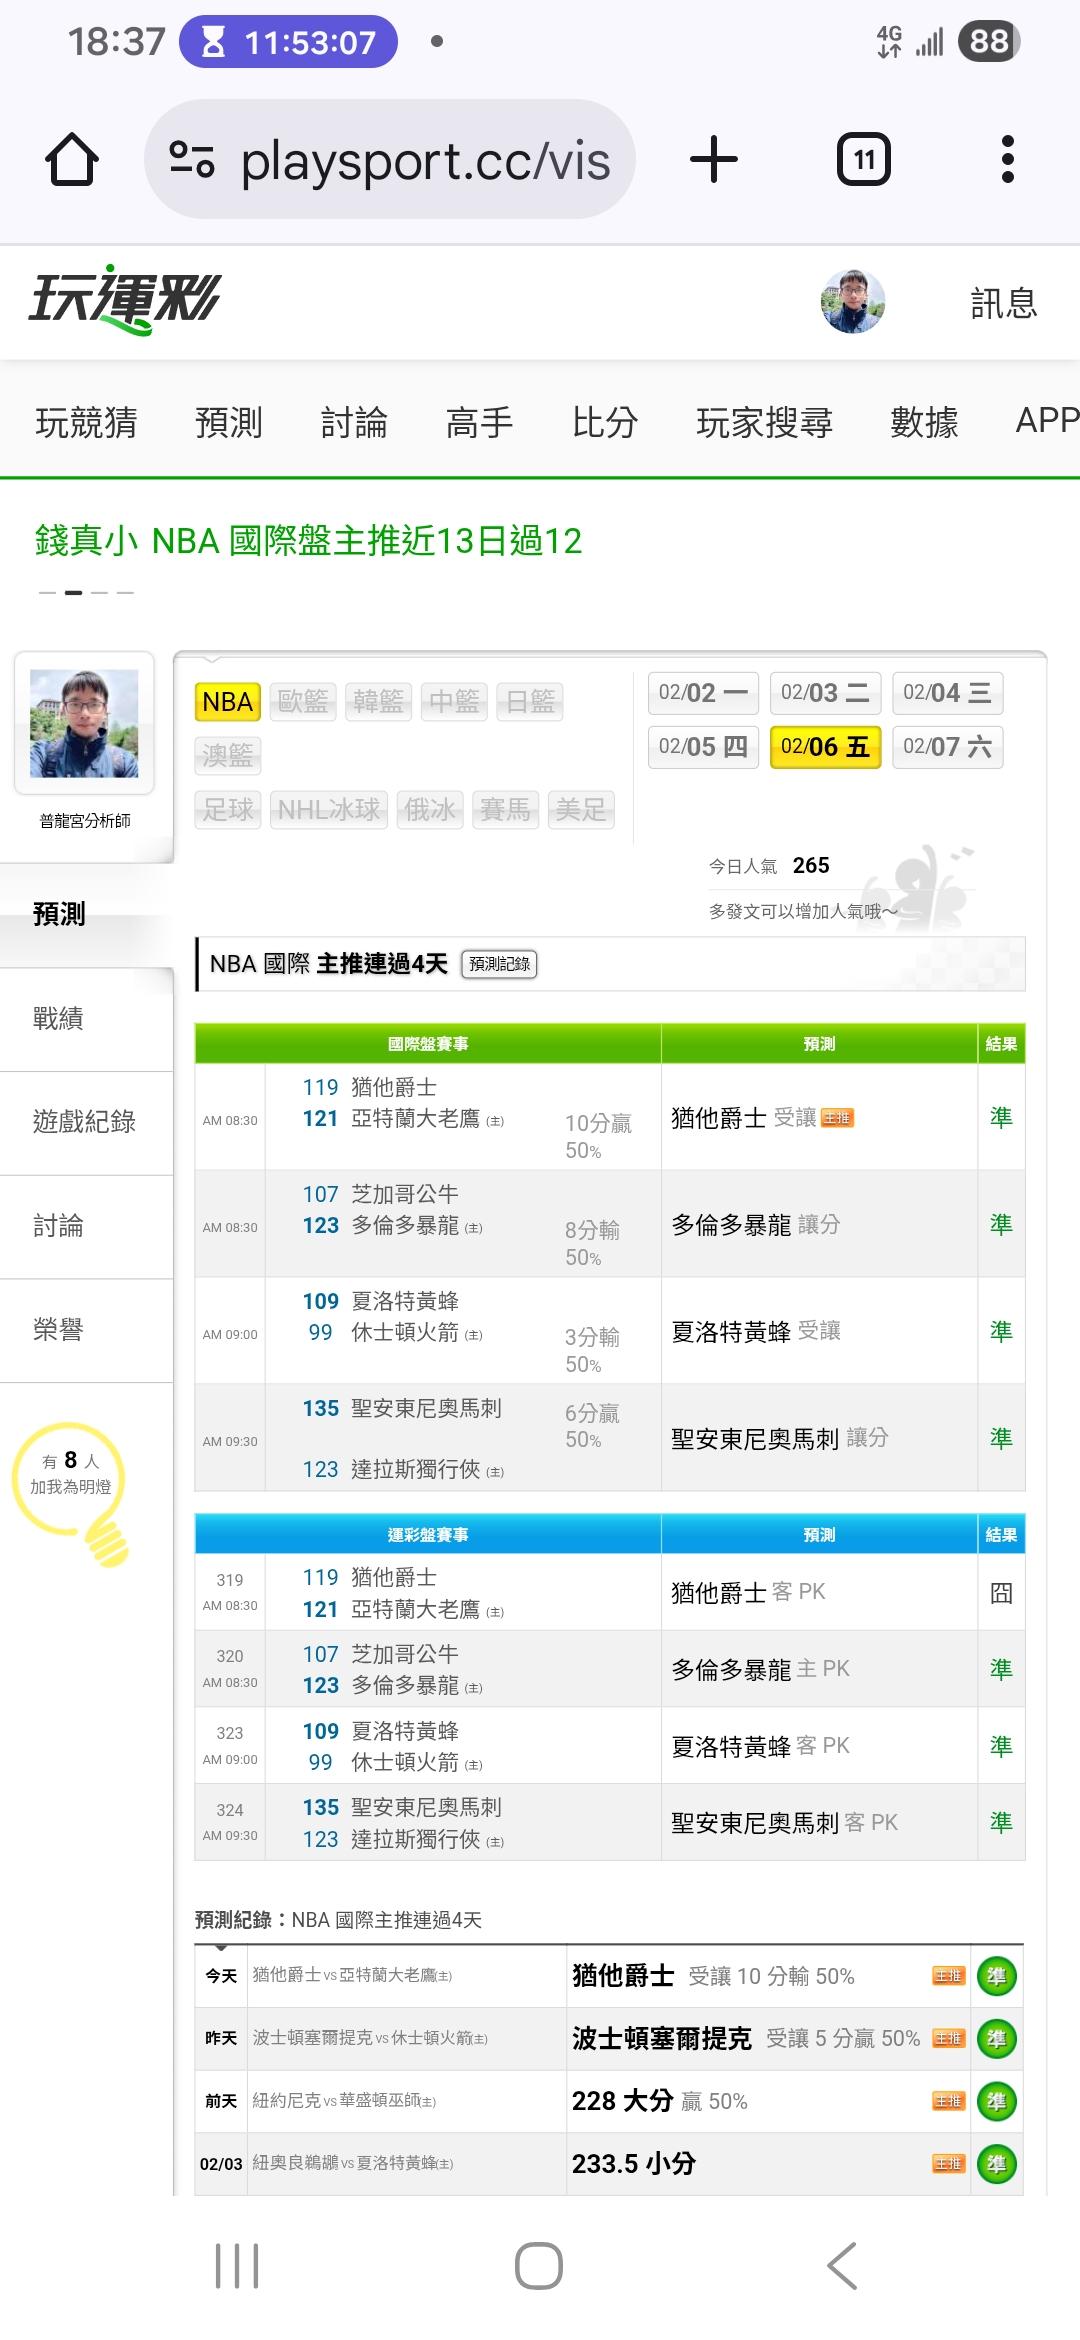Open 玩家搜尋 menu
Screen dimensions: 1080x2340
[764, 422]
